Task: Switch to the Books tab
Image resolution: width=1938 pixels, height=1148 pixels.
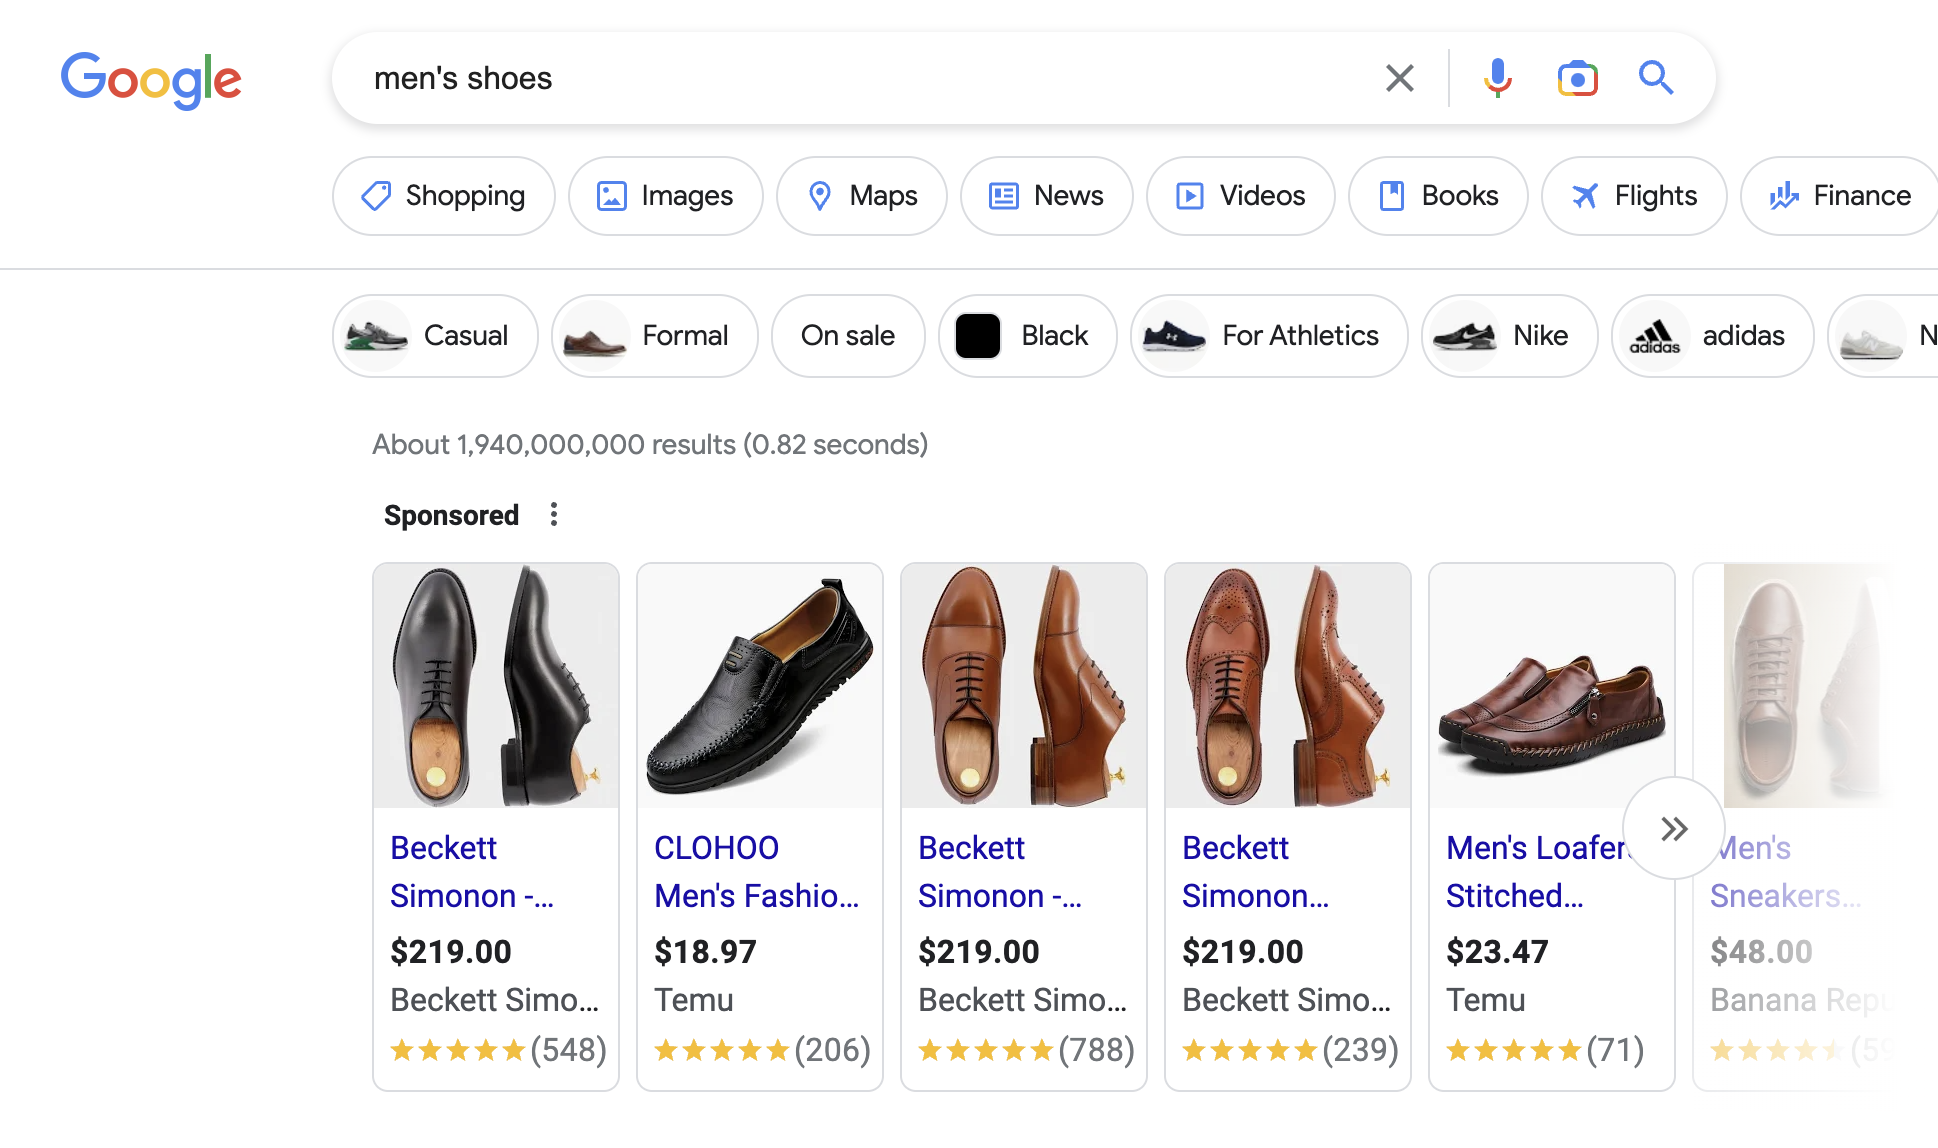Action: [1438, 196]
